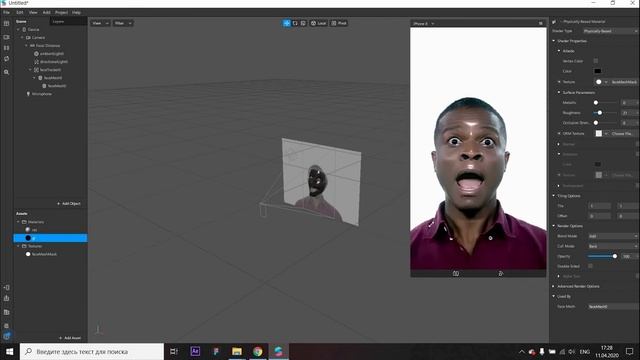Switch to the Layers tab
The width and height of the screenshot is (640, 360).
pos(58,22)
